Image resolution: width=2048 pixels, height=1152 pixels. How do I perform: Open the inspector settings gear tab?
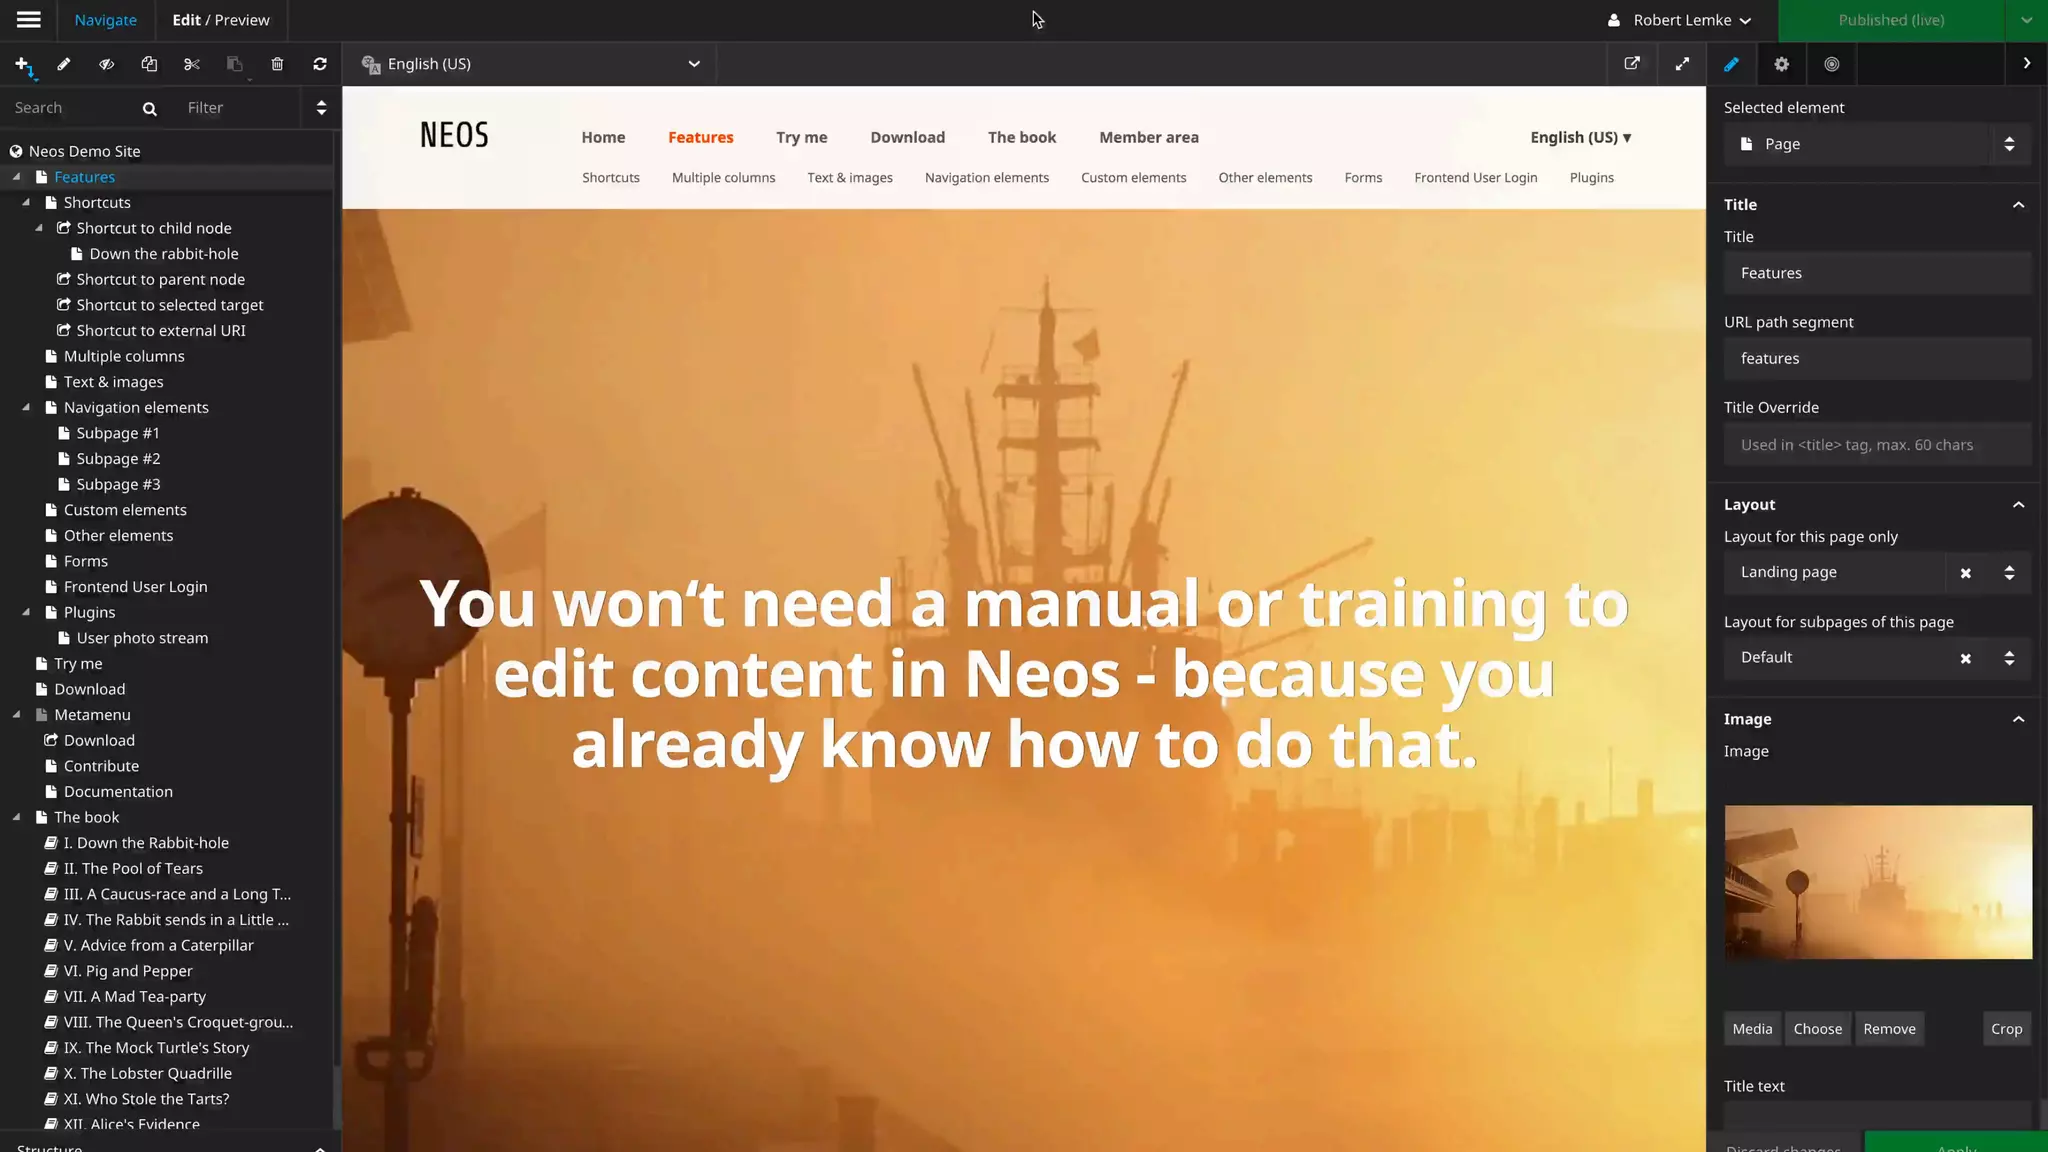(x=1781, y=64)
